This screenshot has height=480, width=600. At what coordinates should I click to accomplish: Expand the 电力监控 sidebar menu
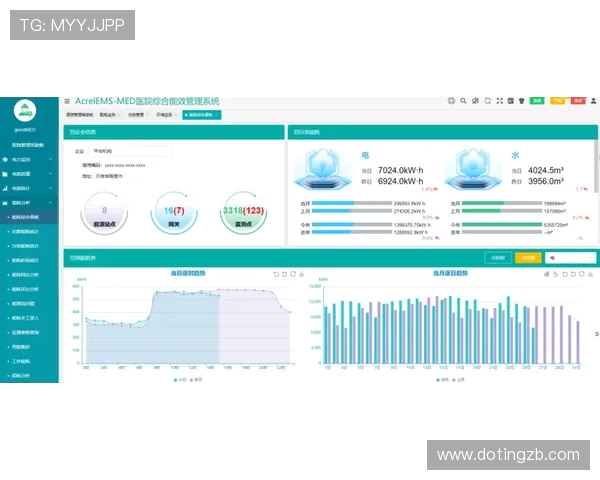coord(29,159)
